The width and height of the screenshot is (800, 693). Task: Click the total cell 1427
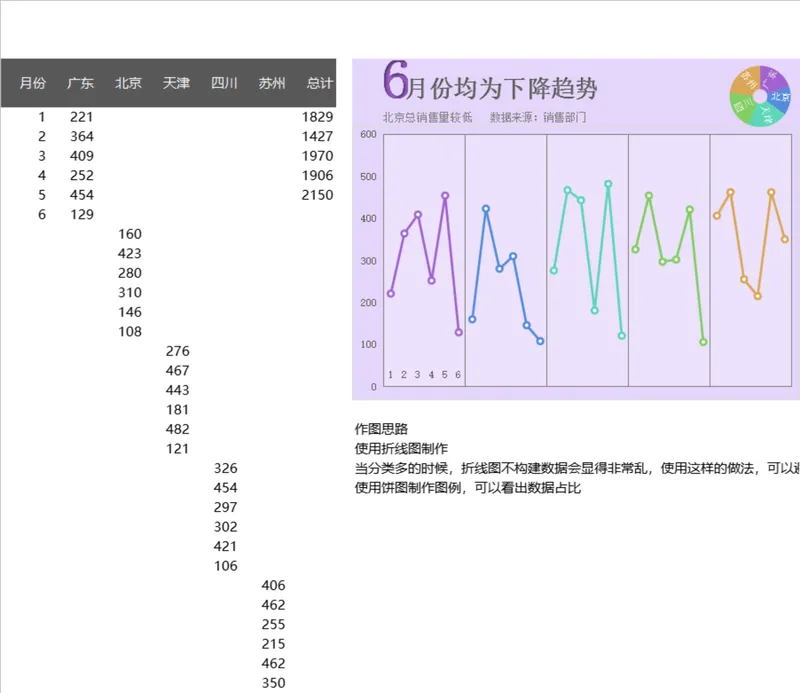tap(317, 136)
